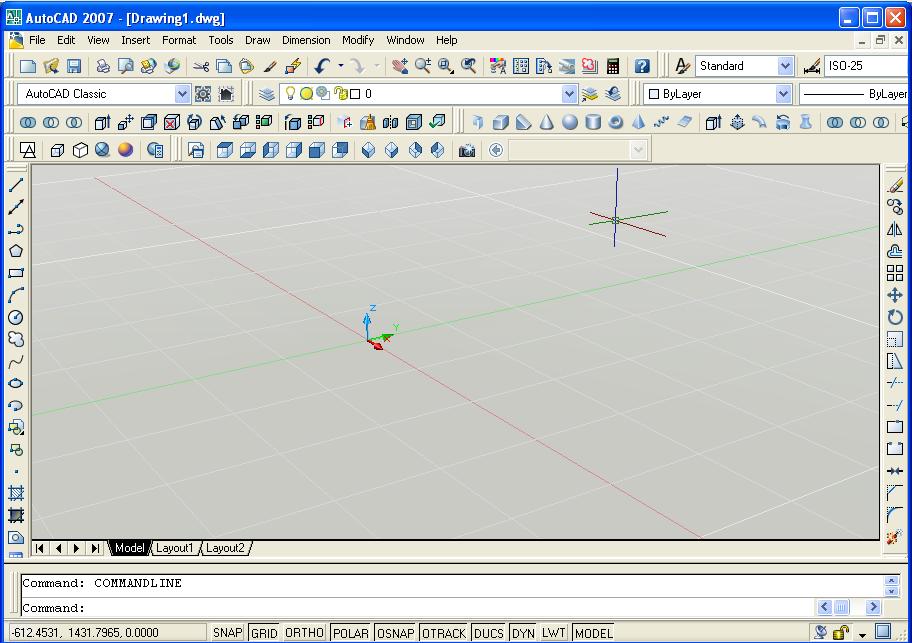Toggle DUCS dynamic UCS in status bar
The width and height of the screenshot is (912, 643).
click(x=489, y=633)
